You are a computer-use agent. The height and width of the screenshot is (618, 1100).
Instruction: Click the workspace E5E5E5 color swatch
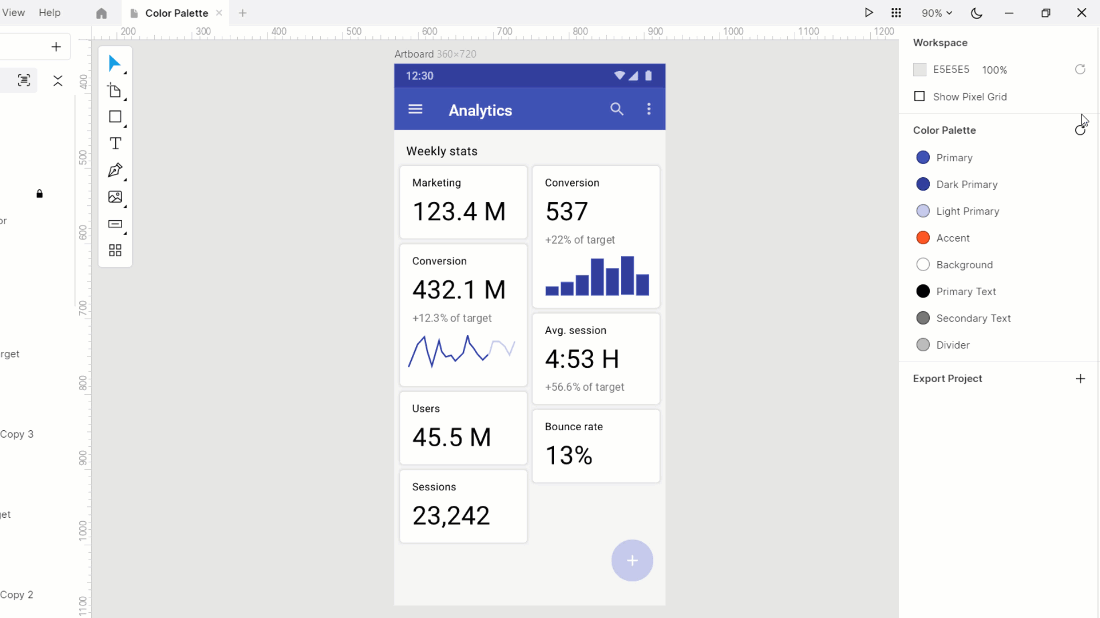click(920, 69)
